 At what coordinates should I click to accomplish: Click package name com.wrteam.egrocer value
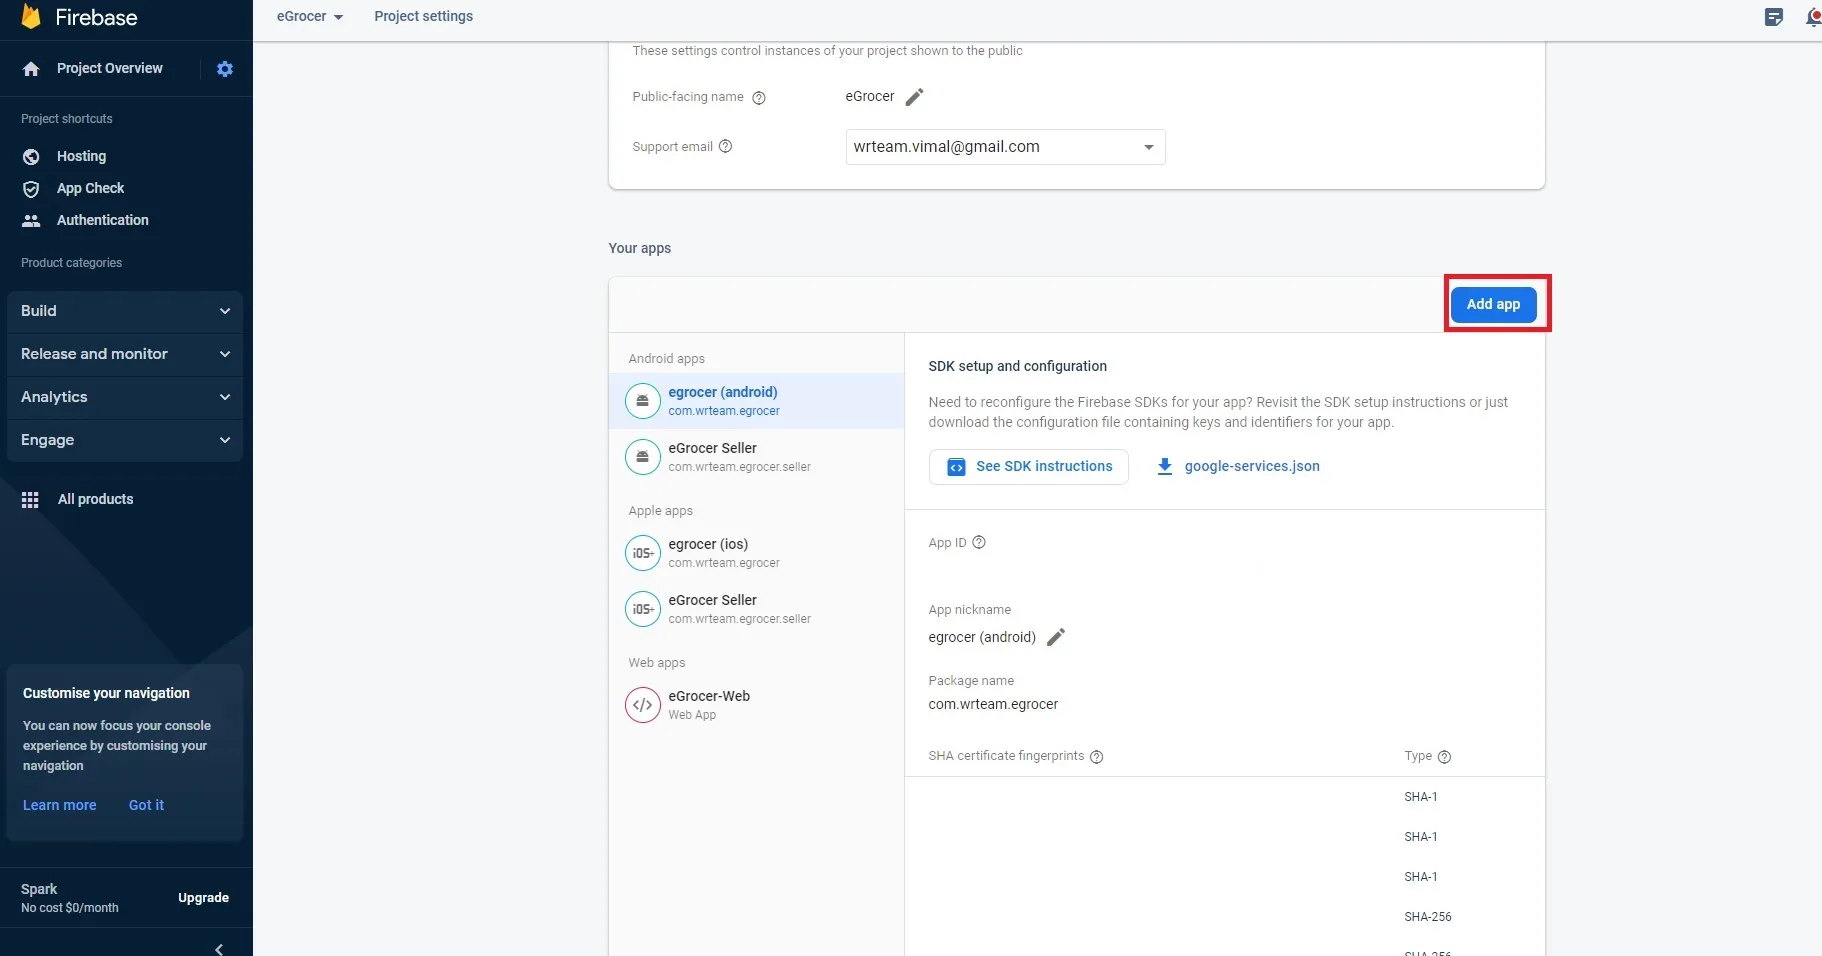993,704
